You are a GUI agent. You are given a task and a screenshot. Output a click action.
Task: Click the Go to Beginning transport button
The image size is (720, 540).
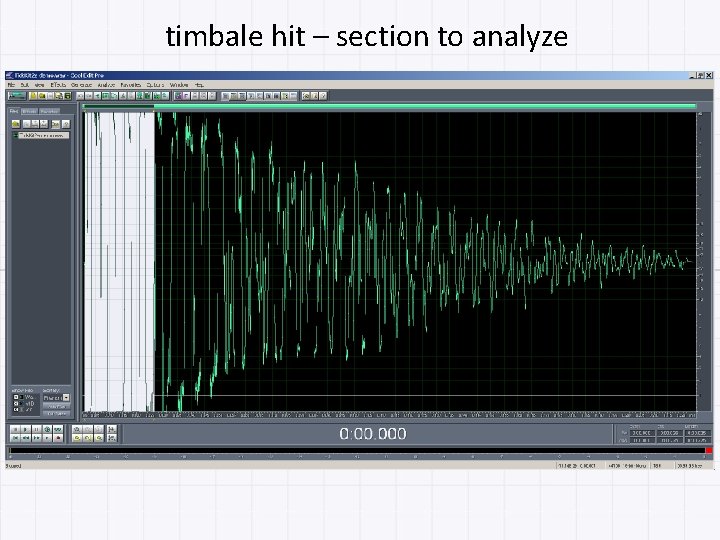pyautogui.click(x=15, y=438)
